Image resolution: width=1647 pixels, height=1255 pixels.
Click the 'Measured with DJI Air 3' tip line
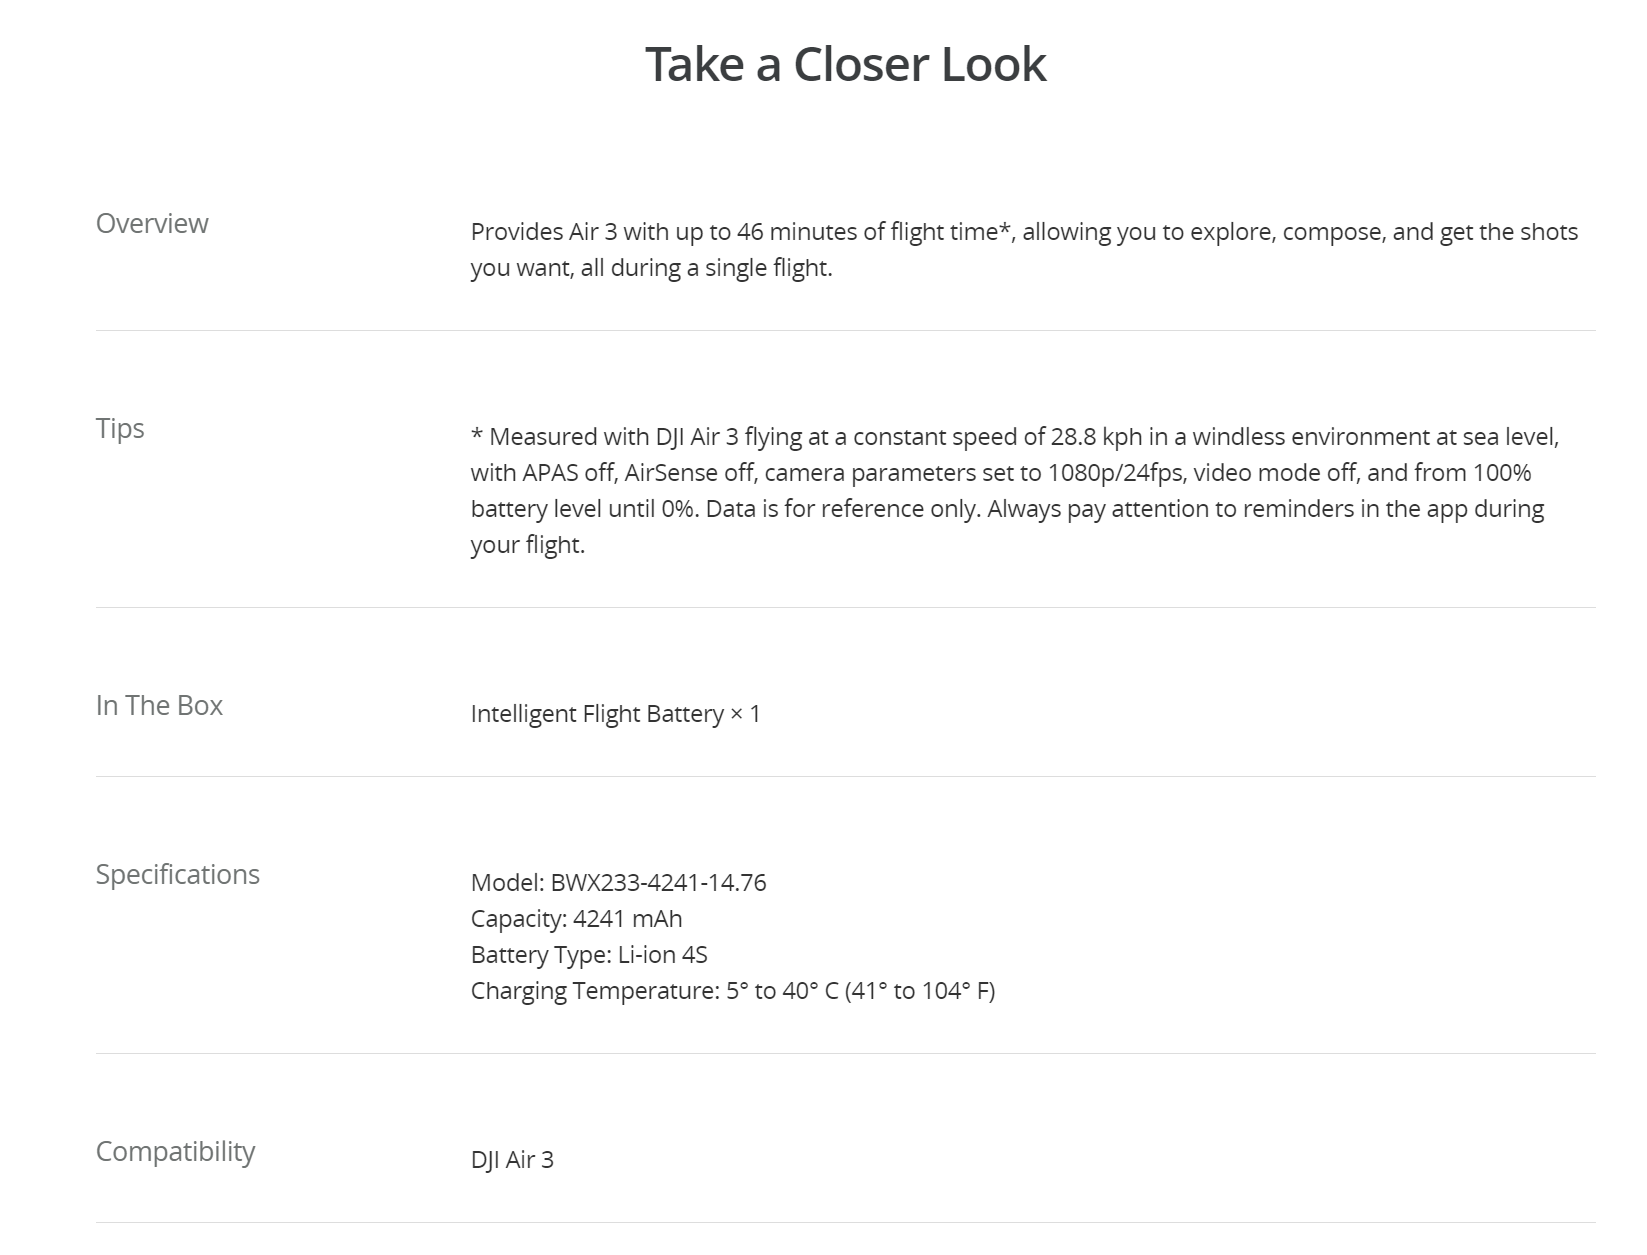click(x=1015, y=437)
